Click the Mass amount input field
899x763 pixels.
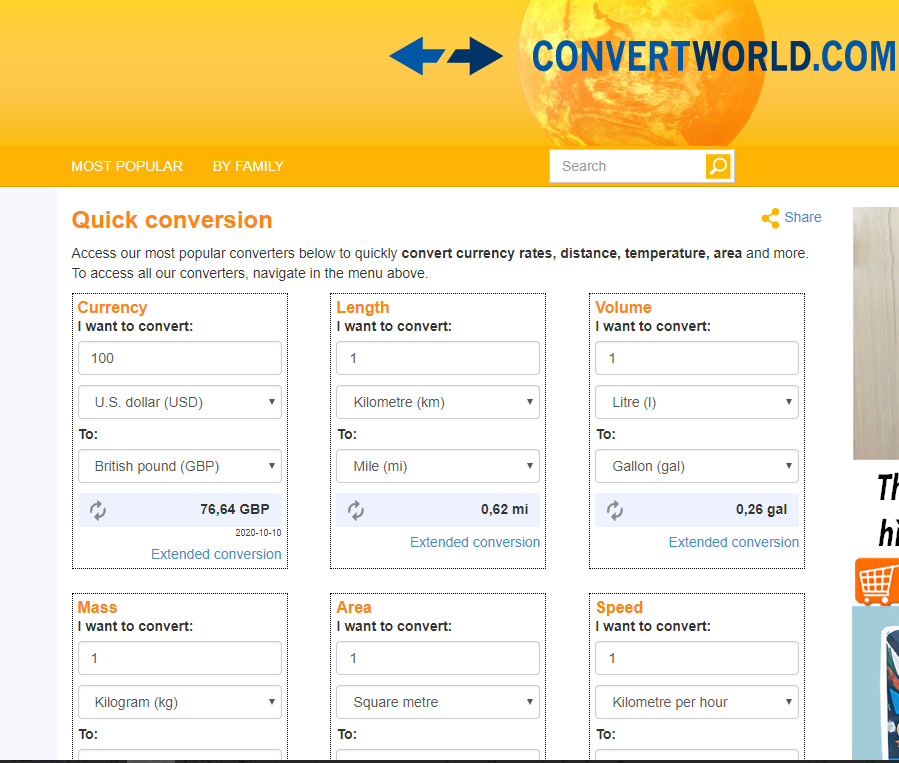180,658
